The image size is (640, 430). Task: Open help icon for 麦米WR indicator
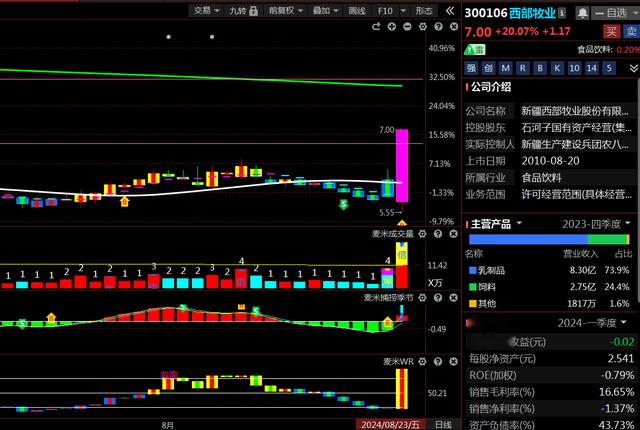(x=438, y=361)
